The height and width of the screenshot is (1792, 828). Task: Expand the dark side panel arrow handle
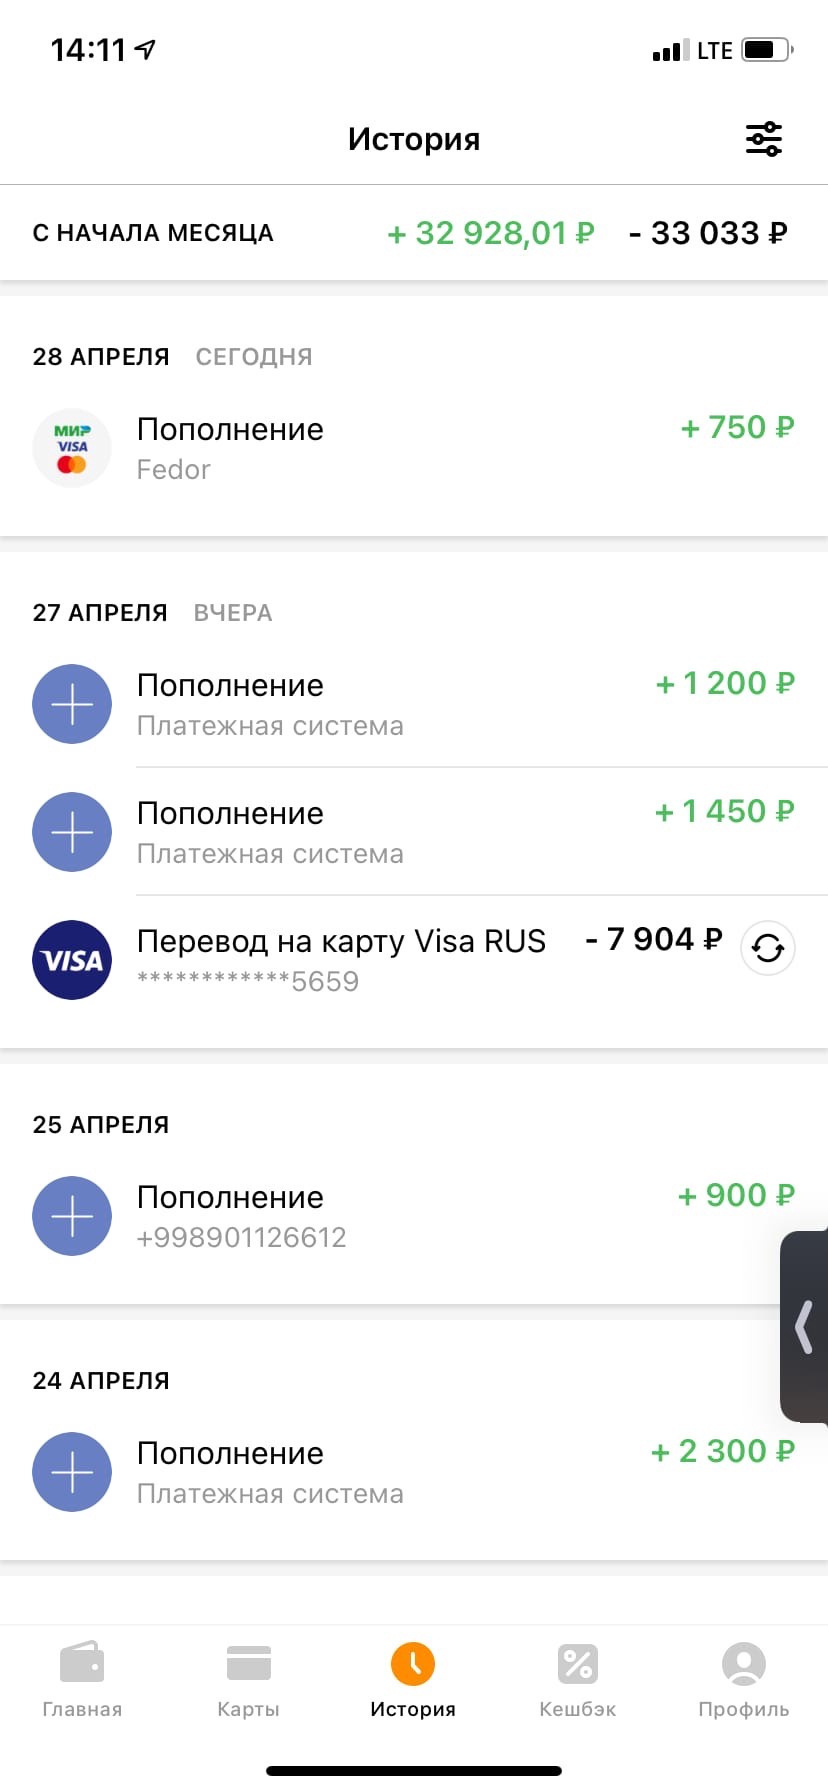coord(804,1327)
